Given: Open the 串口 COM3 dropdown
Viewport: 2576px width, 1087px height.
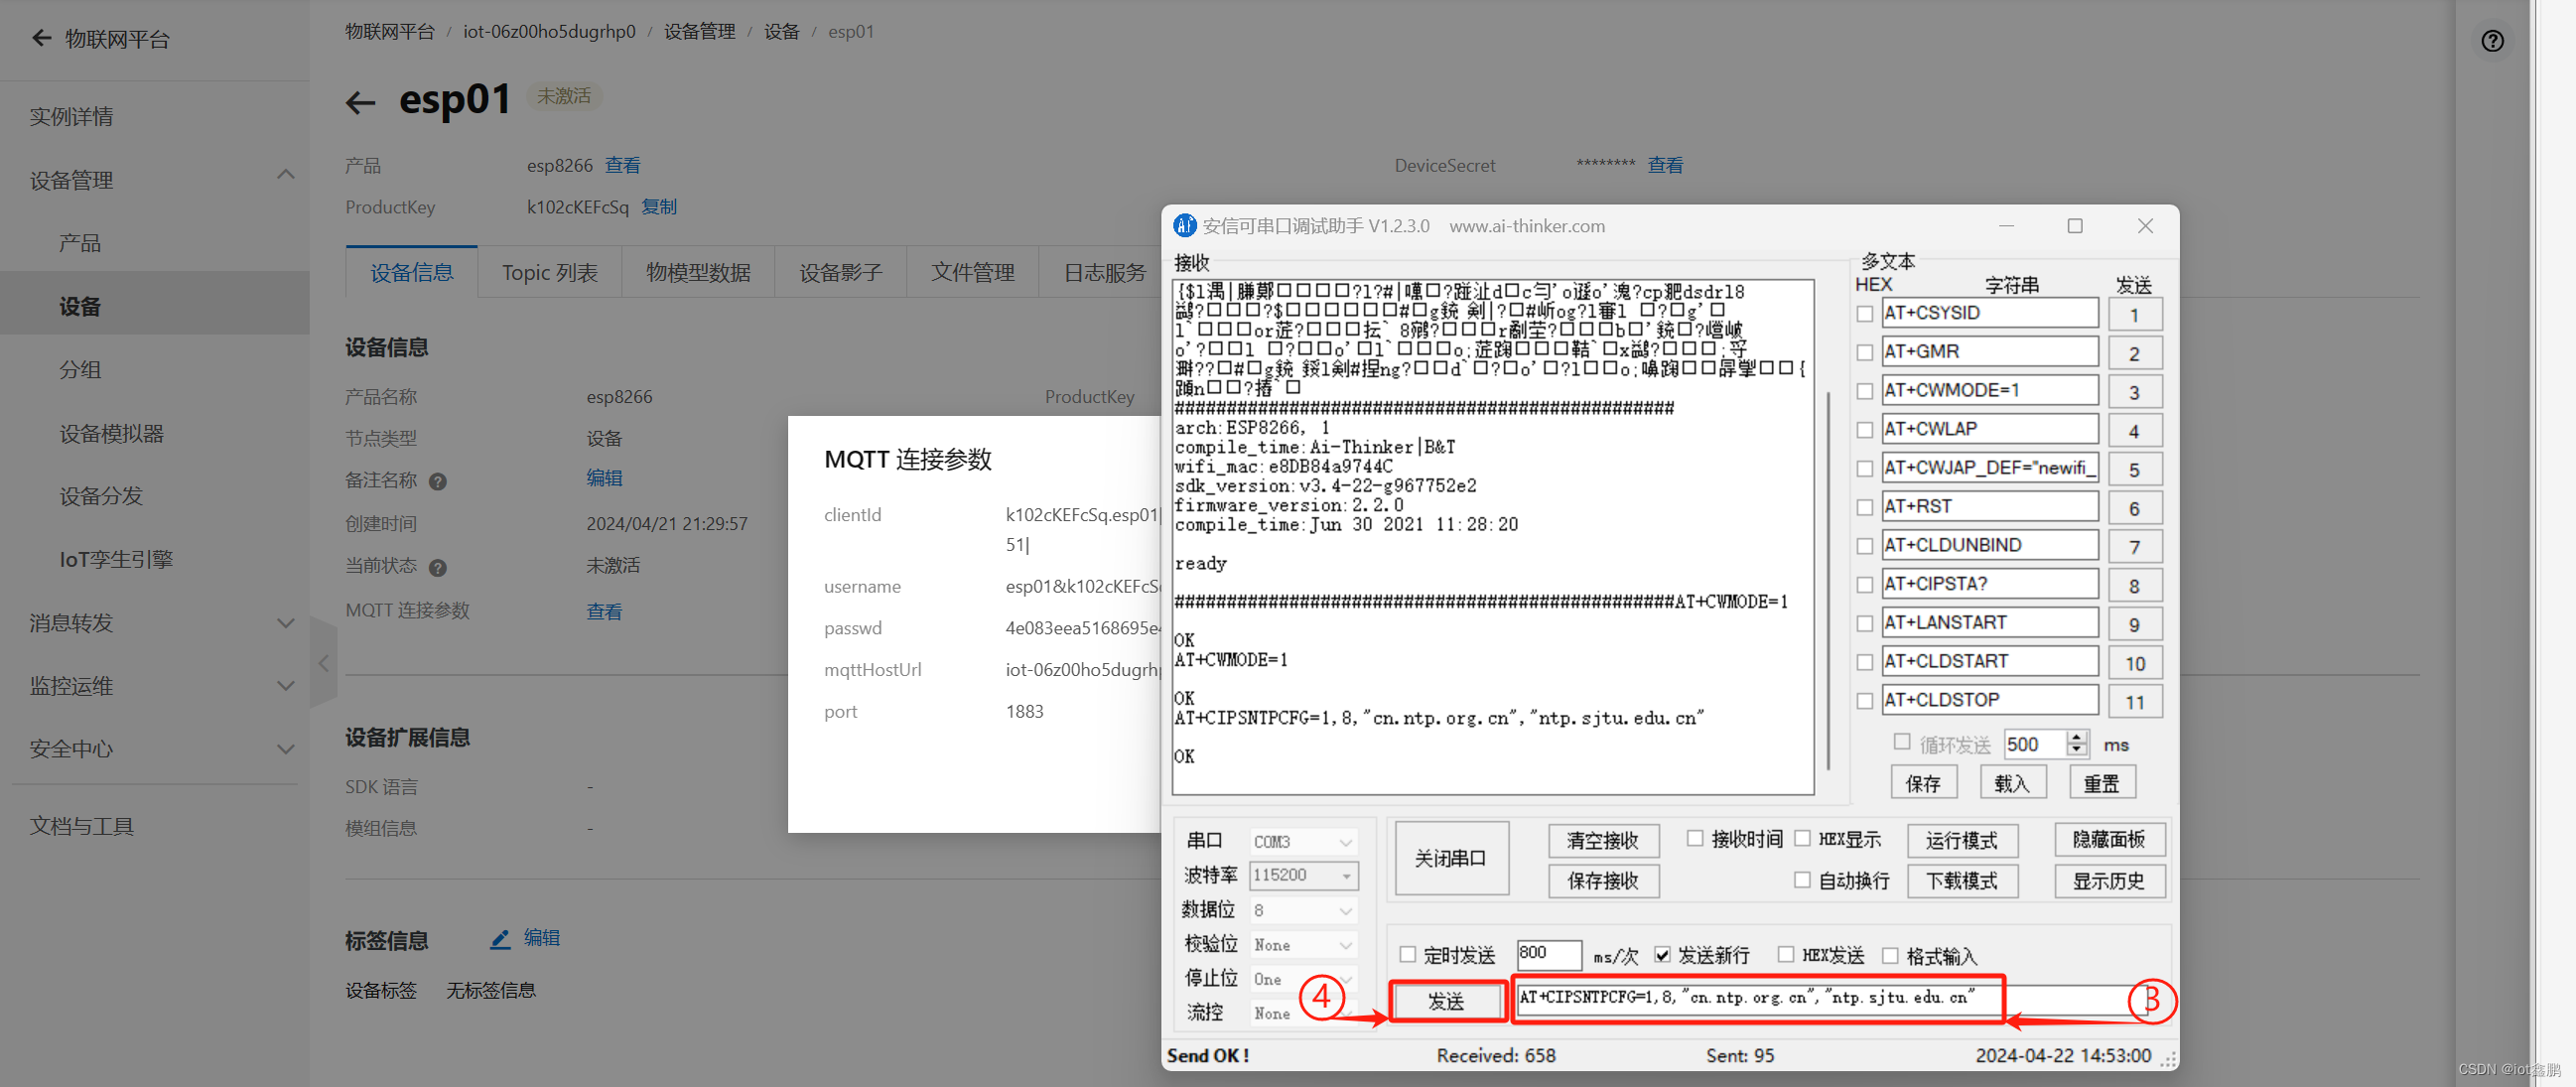Looking at the screenshot, I should 1303,842.
